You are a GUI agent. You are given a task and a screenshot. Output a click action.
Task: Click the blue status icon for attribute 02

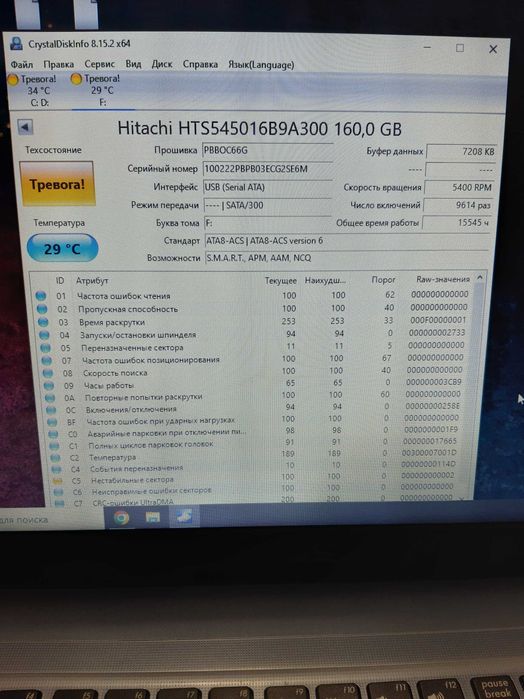pos(42,308)
